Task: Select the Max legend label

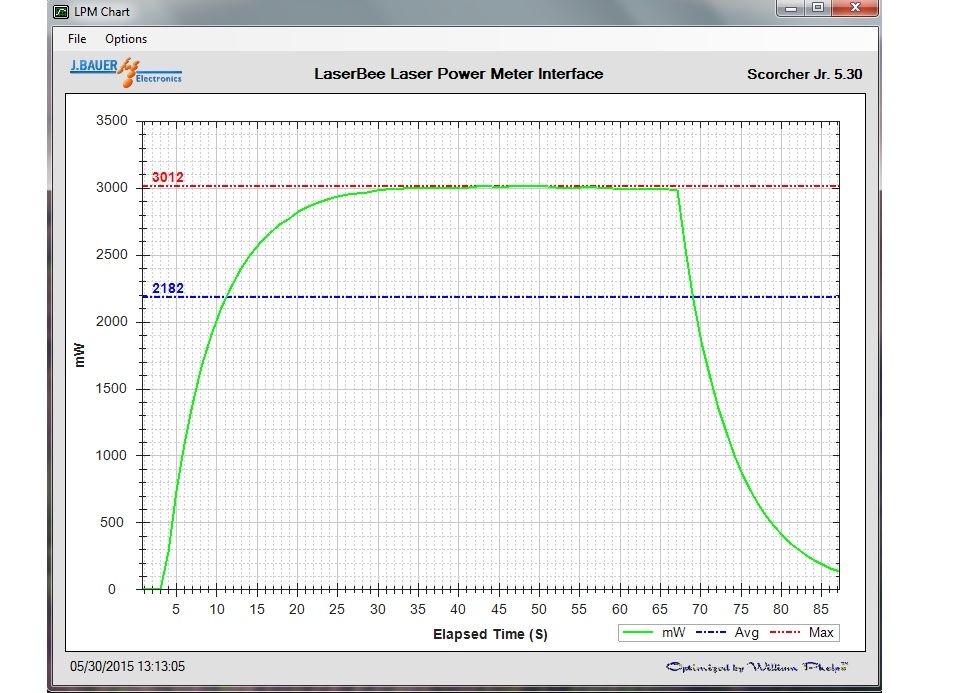Action: point(821,633)
